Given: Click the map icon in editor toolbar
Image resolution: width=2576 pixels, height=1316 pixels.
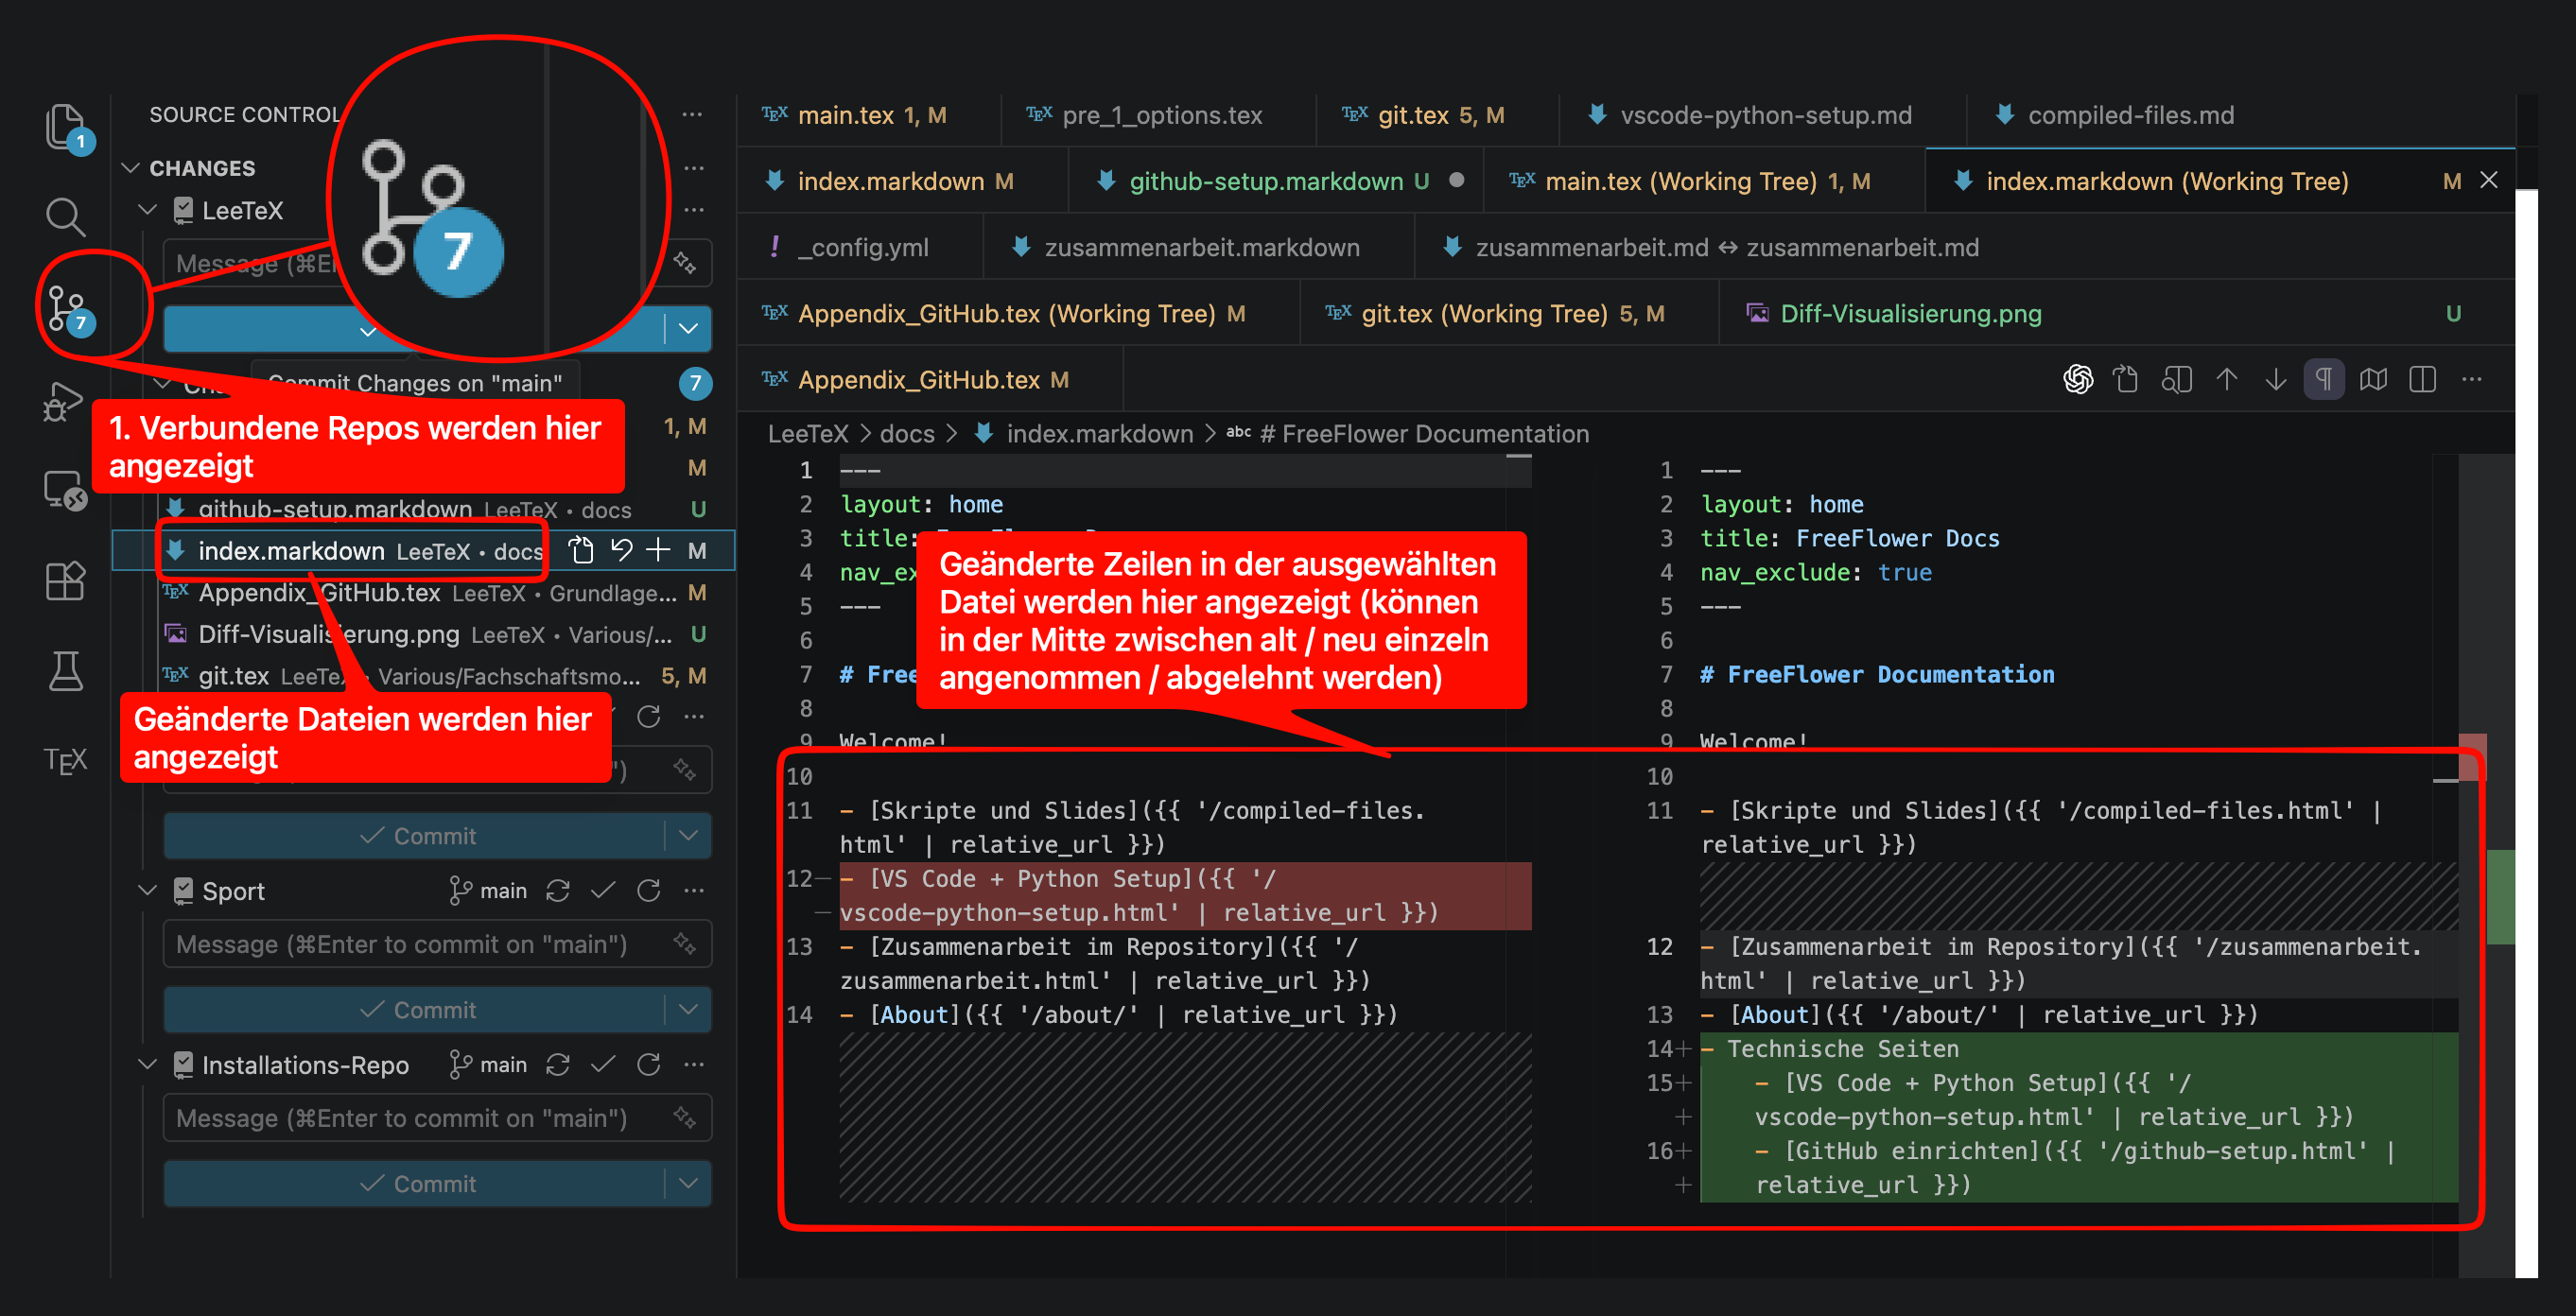Looking at the screenshot, I should [x=2374, y=379].
